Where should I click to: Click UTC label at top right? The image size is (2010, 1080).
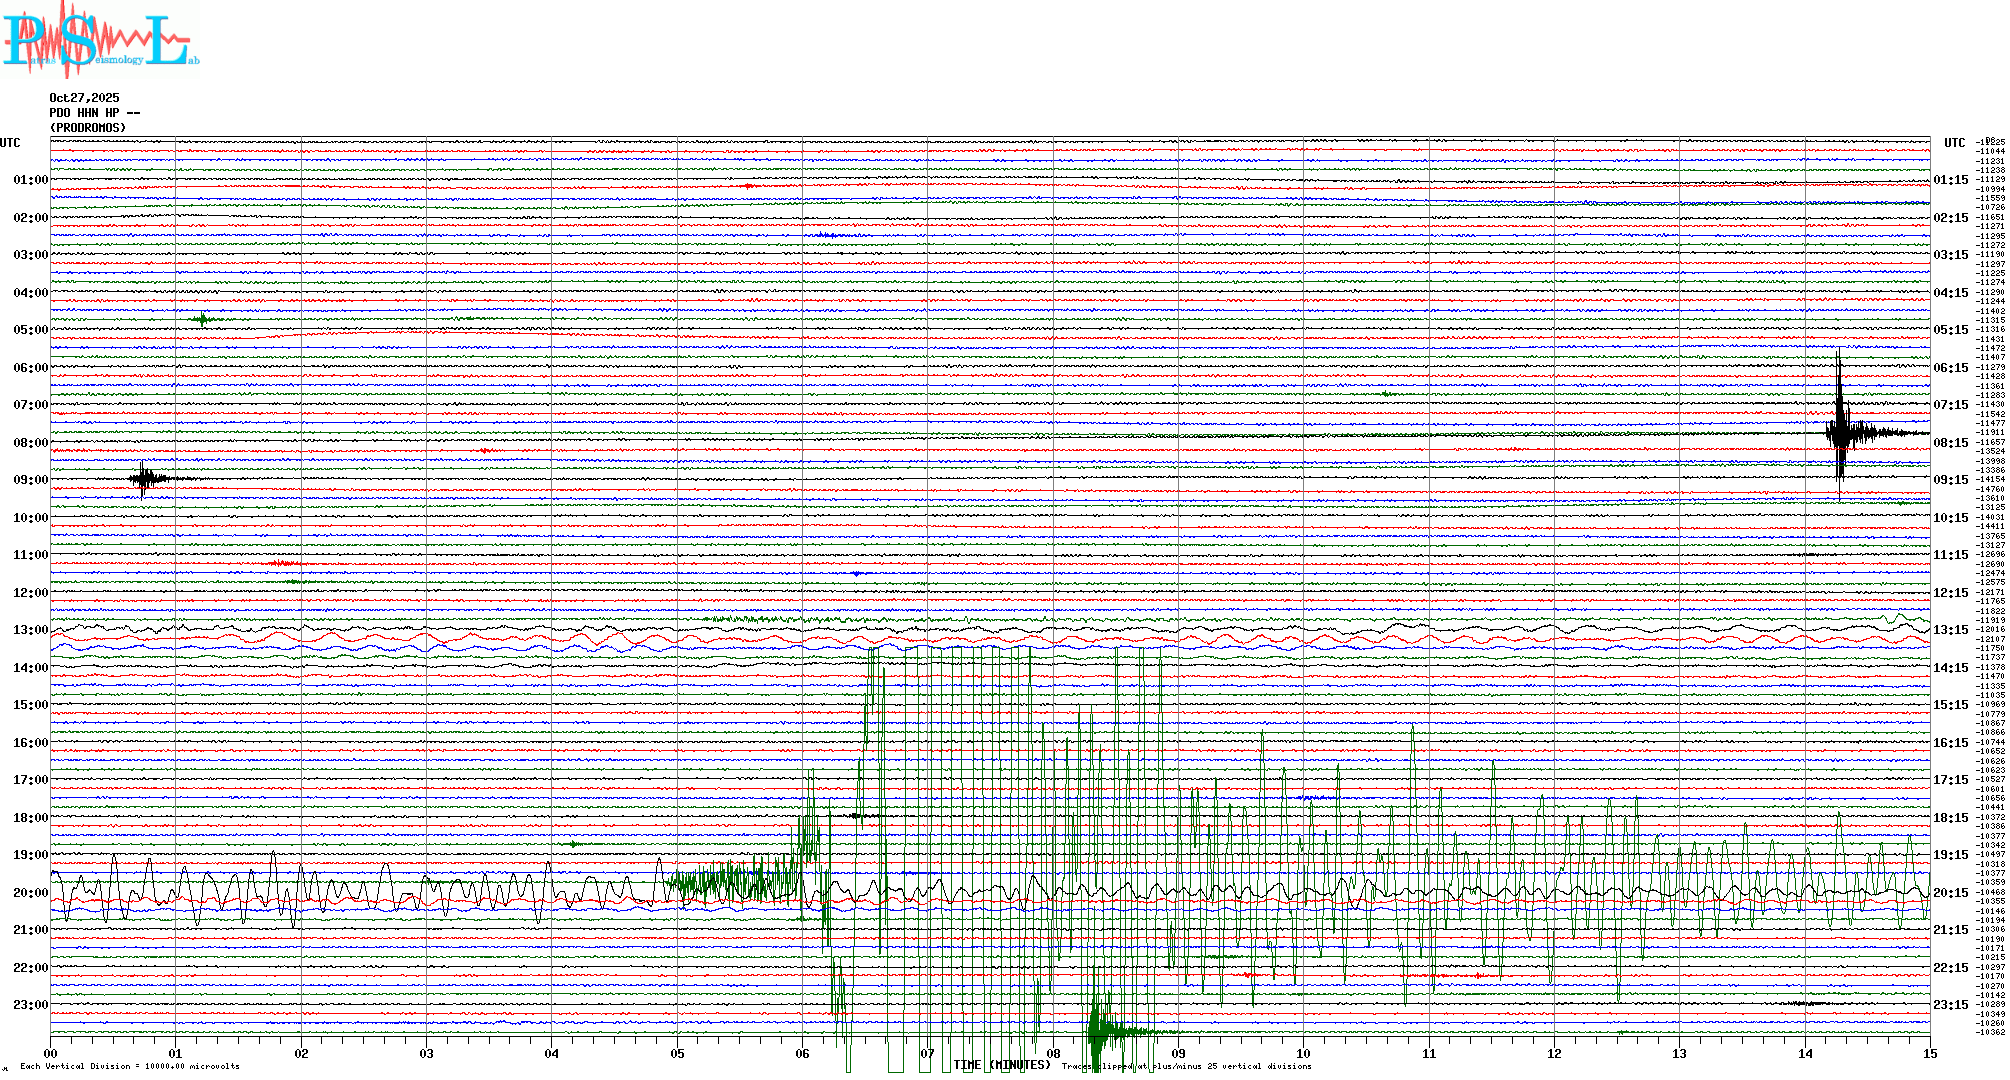[x=1954, y=143]
